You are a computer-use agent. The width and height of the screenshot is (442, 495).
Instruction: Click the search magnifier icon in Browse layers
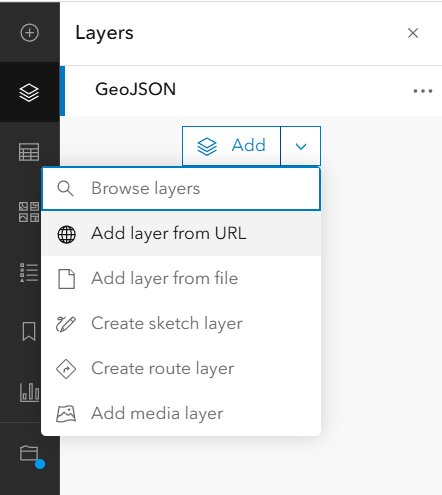coord(65,189)
